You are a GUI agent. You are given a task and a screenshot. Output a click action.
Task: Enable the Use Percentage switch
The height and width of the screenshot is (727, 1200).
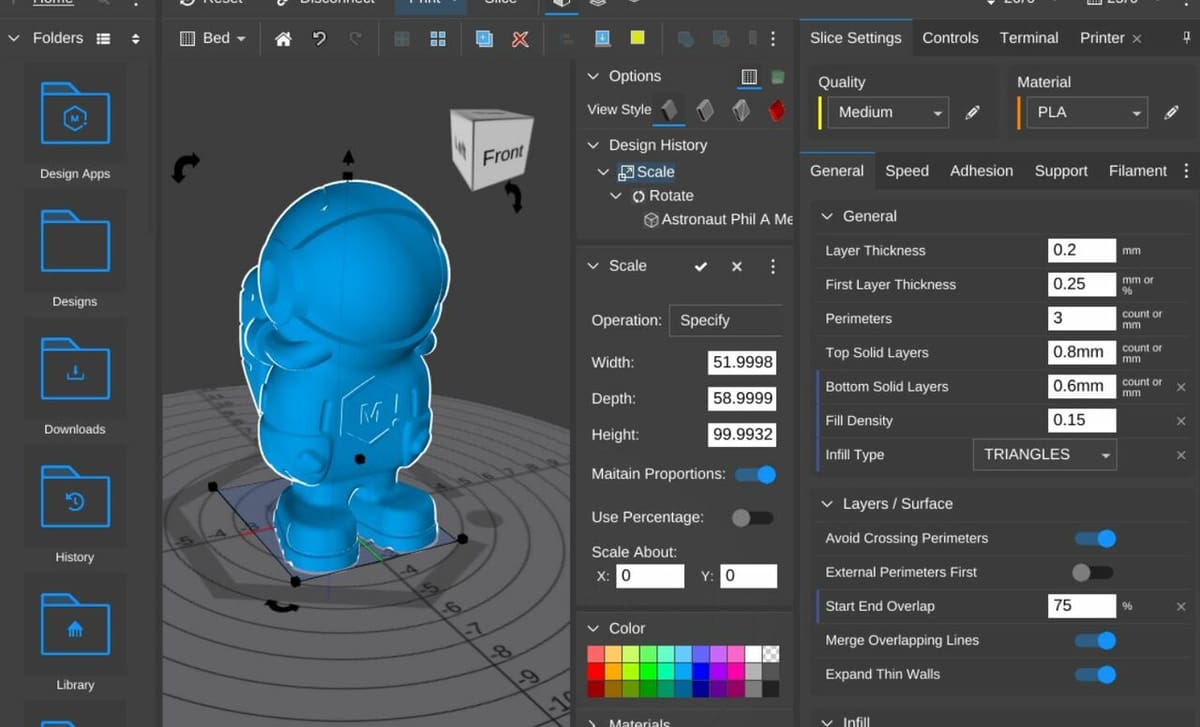[752, 518]
